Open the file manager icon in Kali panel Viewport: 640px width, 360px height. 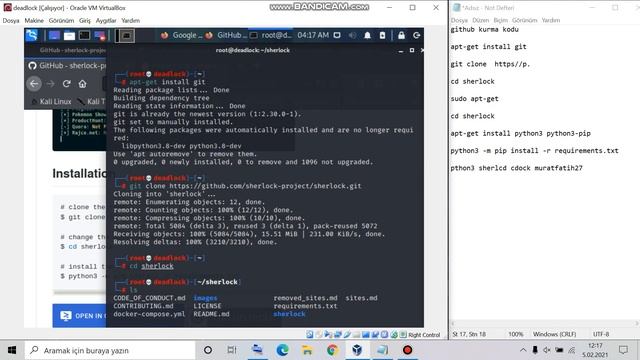pyautogui.click(x=69, y=36)
